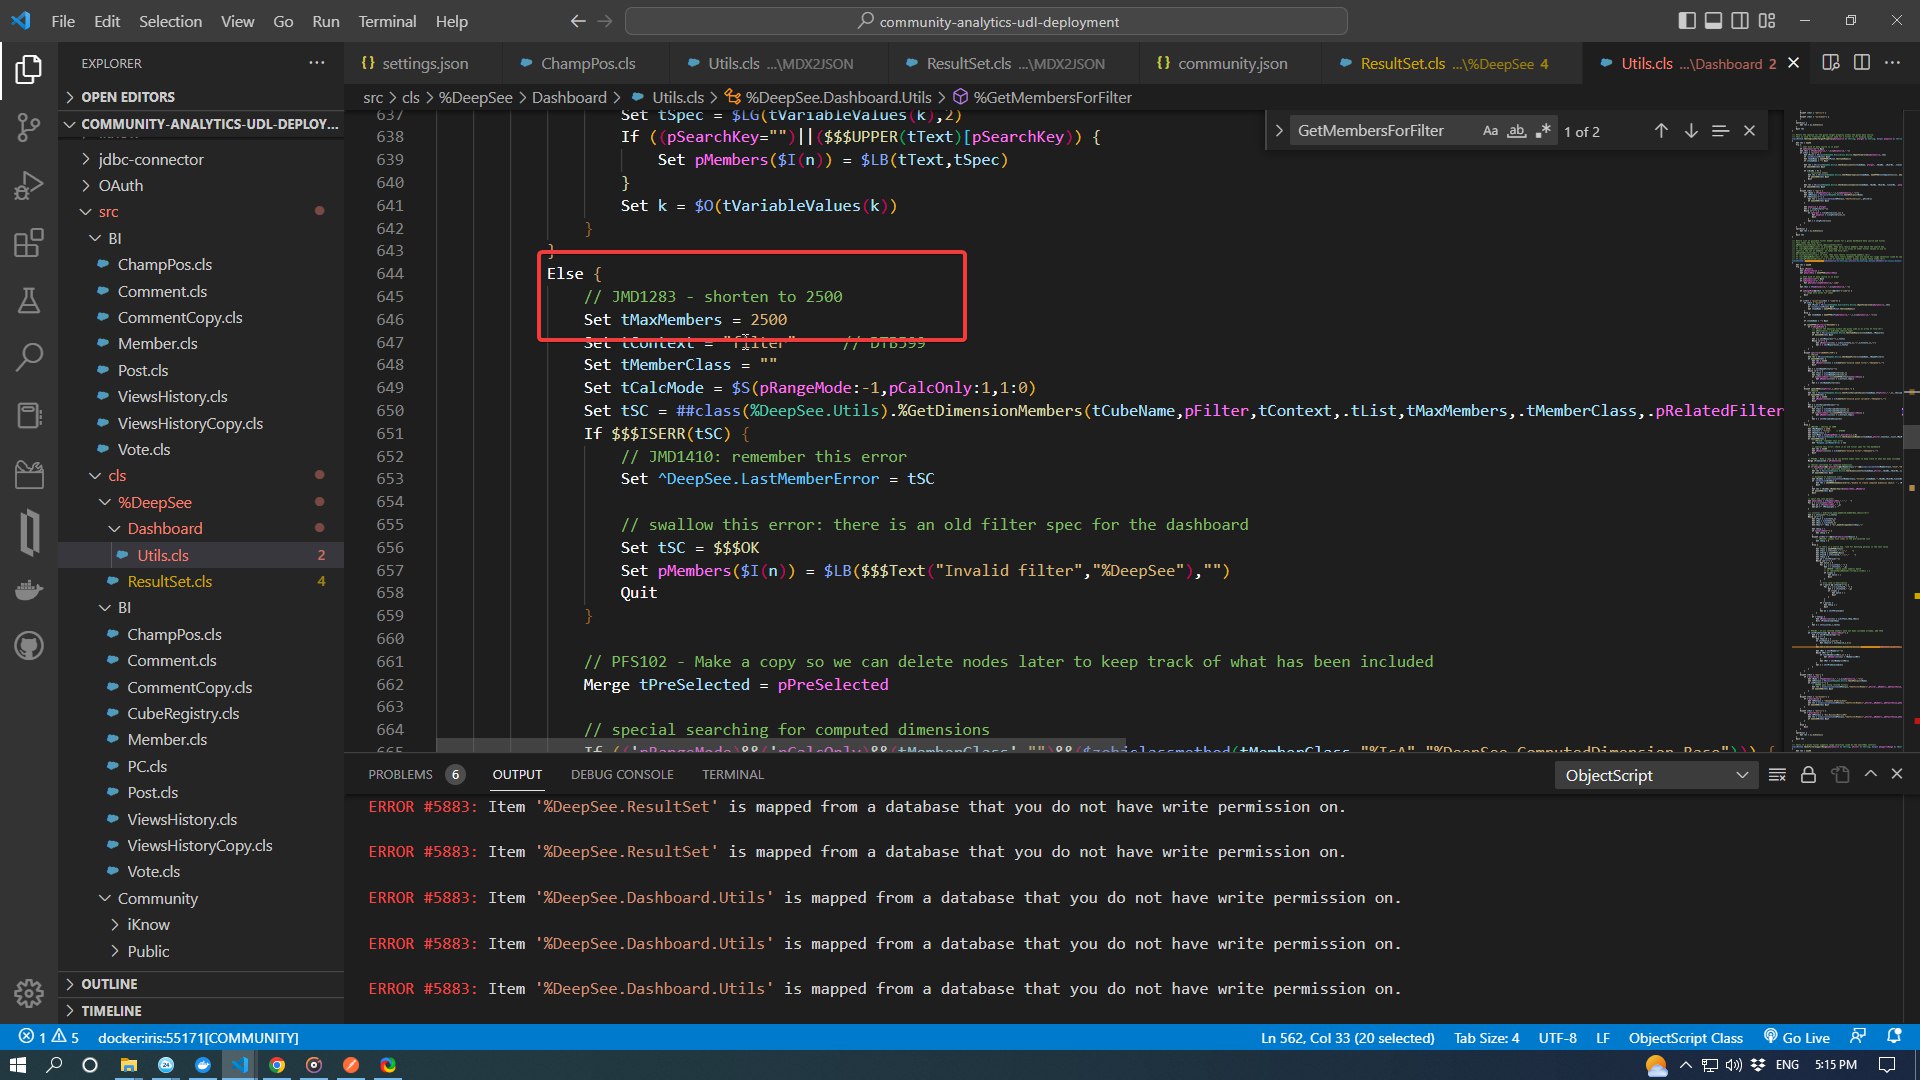
Task: Open the GitHub view in activity bar
Action: tap(29, 646)
